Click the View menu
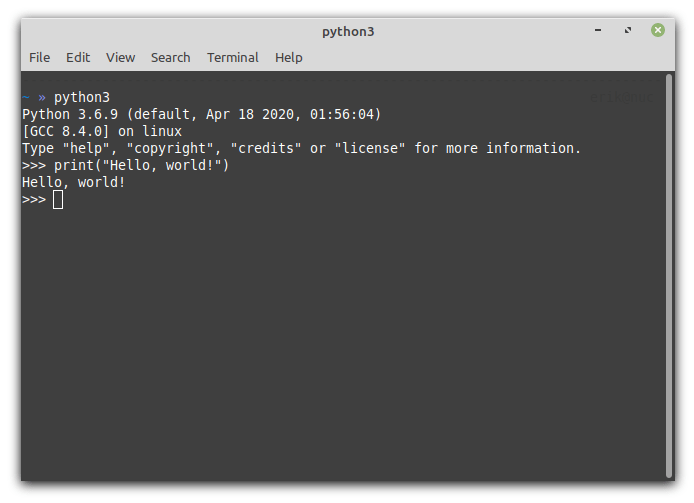 point(120,57)
